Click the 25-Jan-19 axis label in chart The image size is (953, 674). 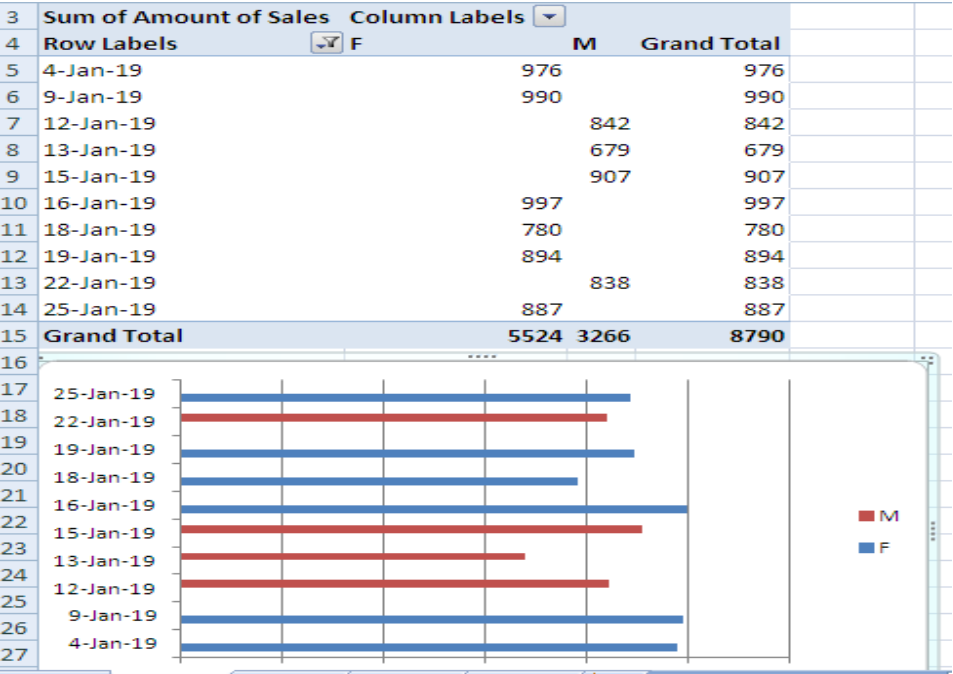[x=105, y=393]
